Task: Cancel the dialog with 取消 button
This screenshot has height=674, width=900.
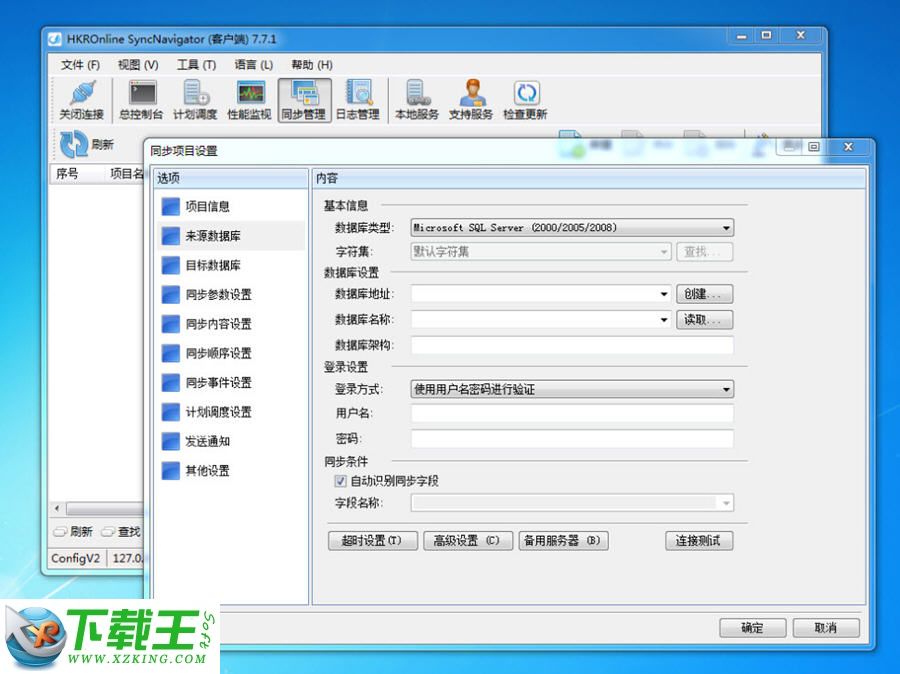Action: coord(826,627)
